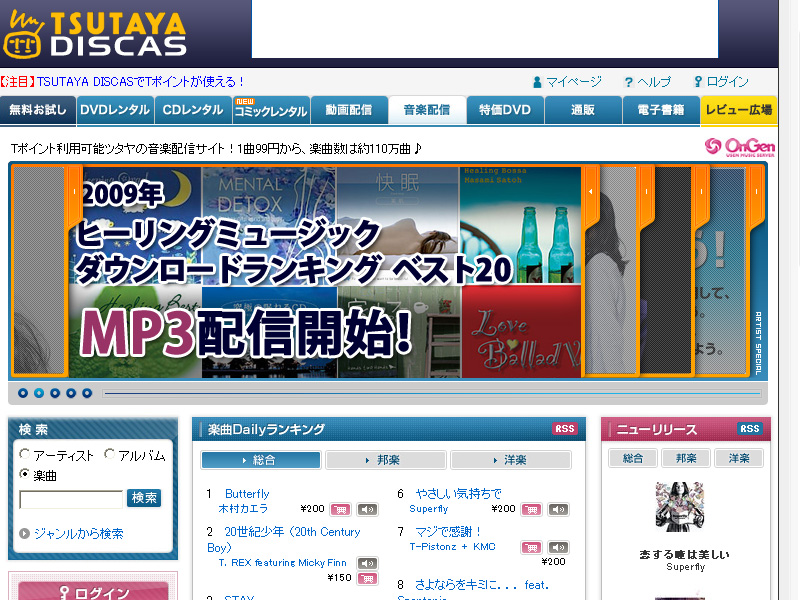Open RSS feed for 楽曲Dailyランキング
Screen dimensions: 800x600
click(x=565, y=429)
